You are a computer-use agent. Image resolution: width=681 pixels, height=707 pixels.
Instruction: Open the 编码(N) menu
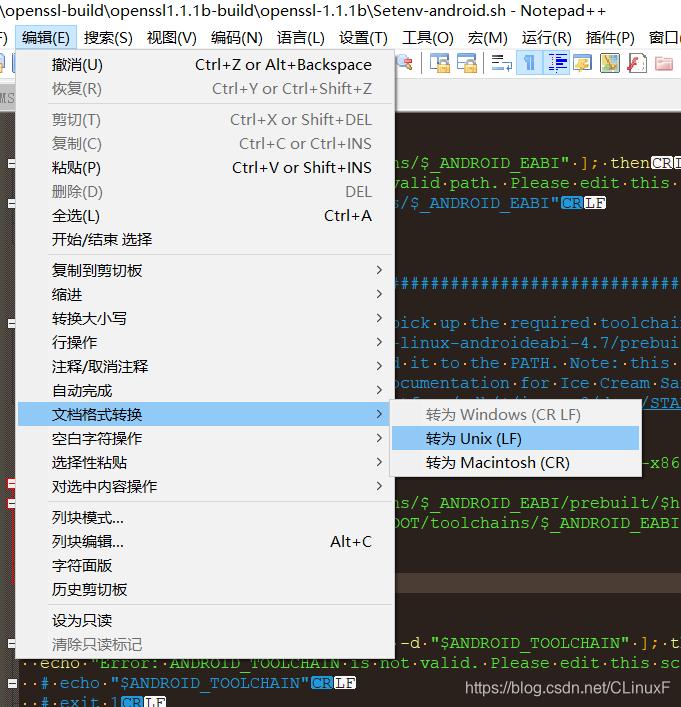[x=237, y=37]
